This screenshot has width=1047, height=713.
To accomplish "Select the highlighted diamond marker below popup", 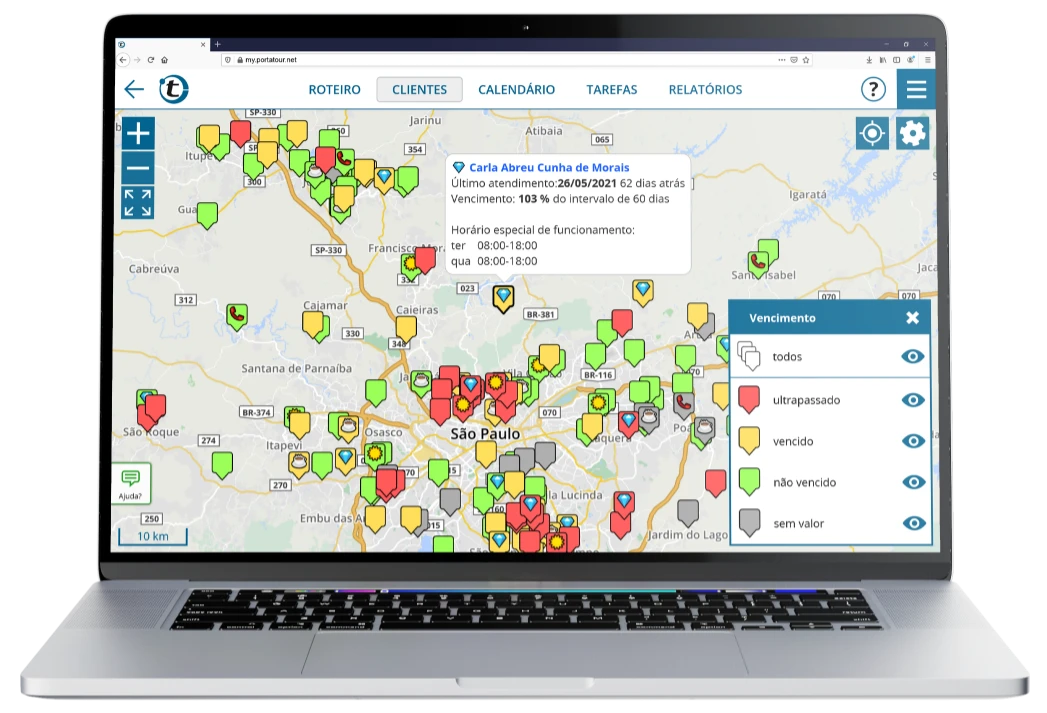I will coord(503,298).
